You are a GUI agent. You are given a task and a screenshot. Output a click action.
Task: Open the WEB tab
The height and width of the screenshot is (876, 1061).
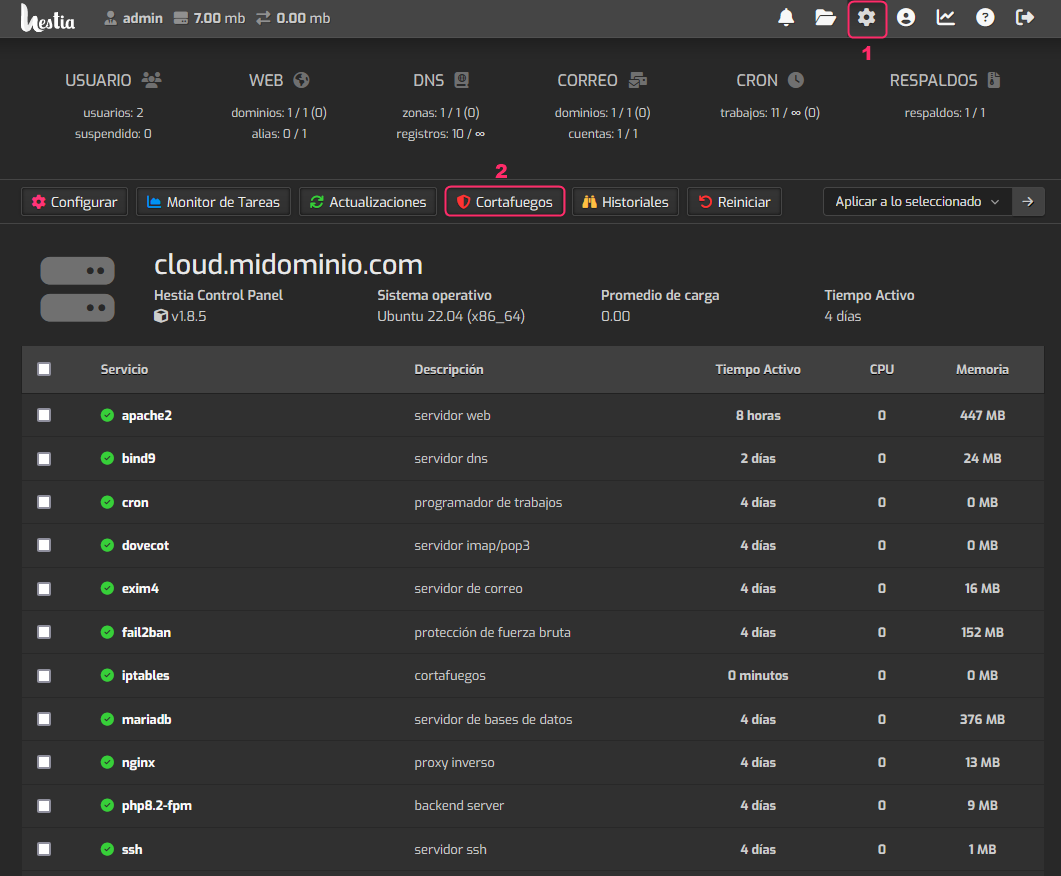(279, 80)
